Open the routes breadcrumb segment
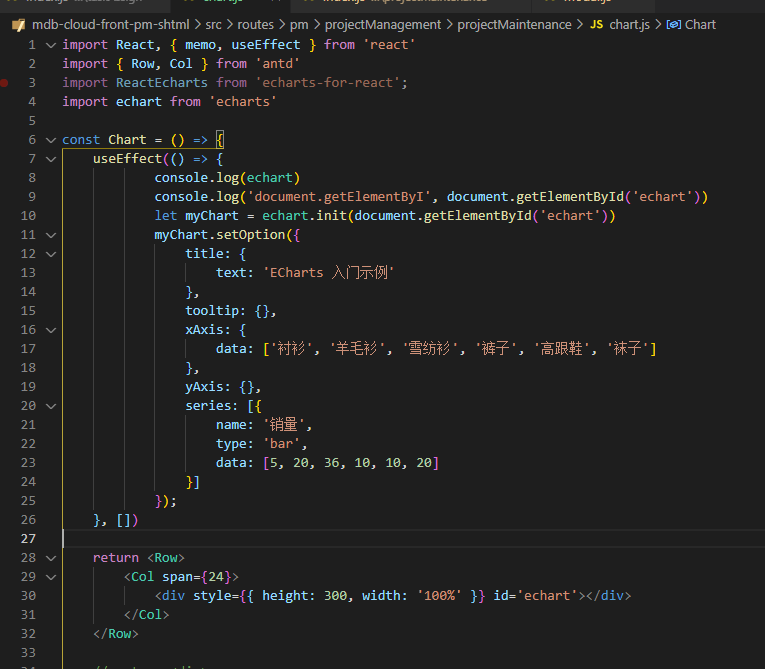Image resolution: width=765 pixels, height=669 pixels. [x=256, y=24]
